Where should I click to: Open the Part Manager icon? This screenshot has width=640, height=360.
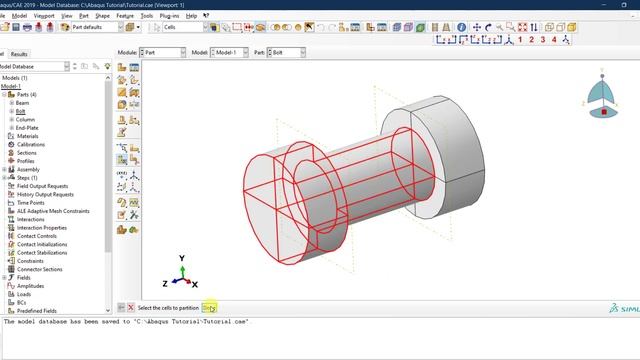(134, 67)
